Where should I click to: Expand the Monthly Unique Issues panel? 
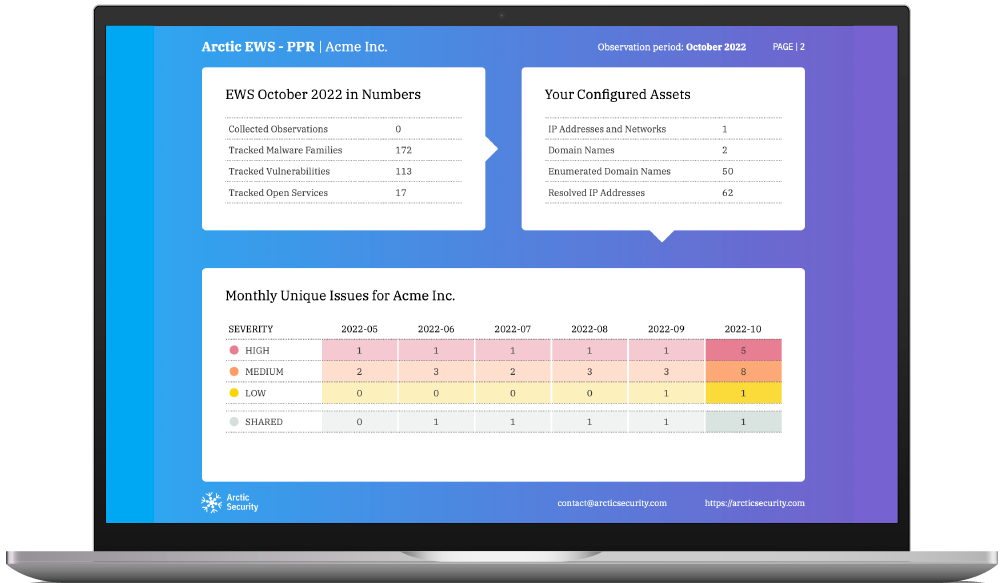340,296
